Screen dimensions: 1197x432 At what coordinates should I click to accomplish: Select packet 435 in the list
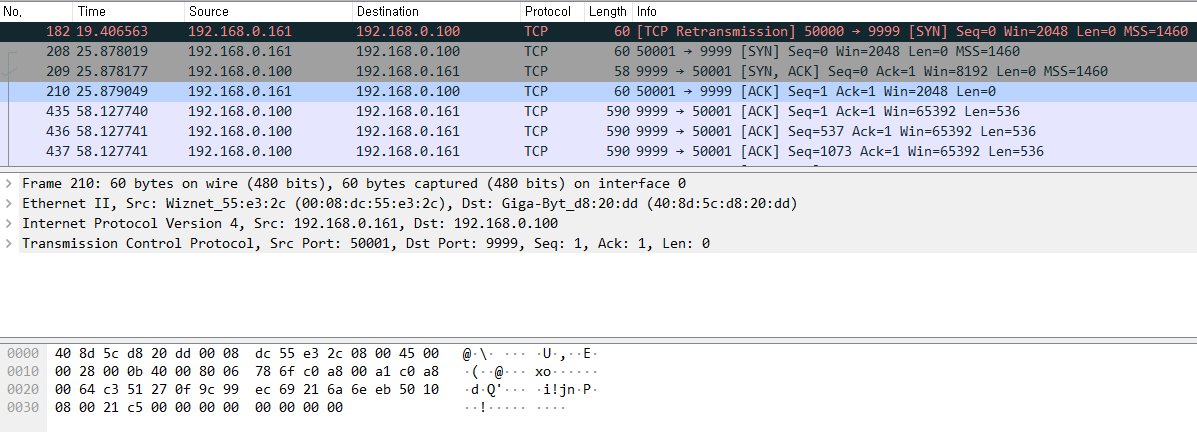pos(598,111)
